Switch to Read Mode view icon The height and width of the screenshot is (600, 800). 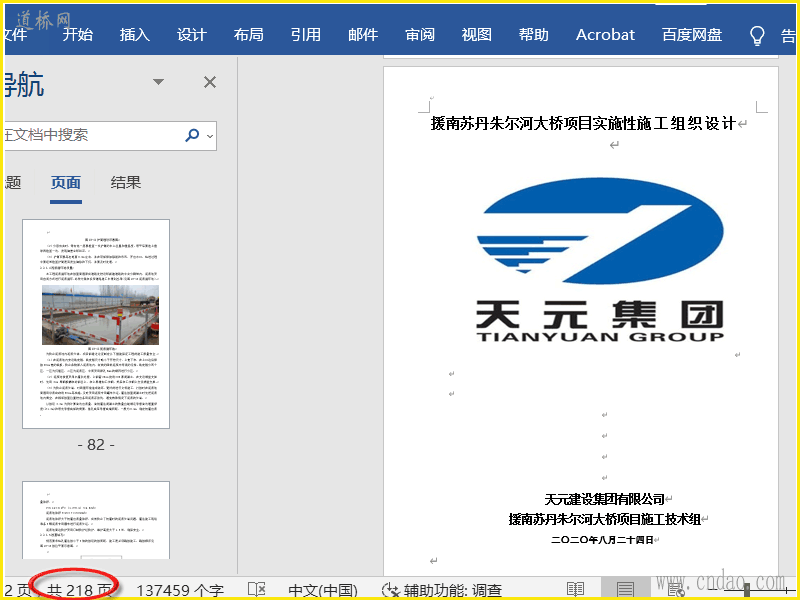tap(576, 589)
